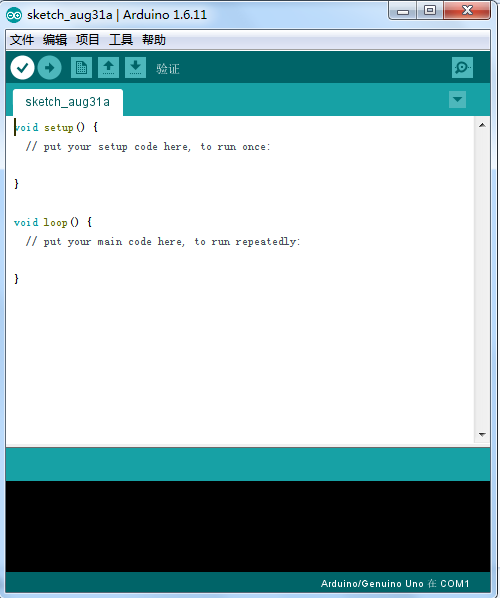
Task: Click the 验证 tooltip label in the toolbar
Action: pos(168,69)
